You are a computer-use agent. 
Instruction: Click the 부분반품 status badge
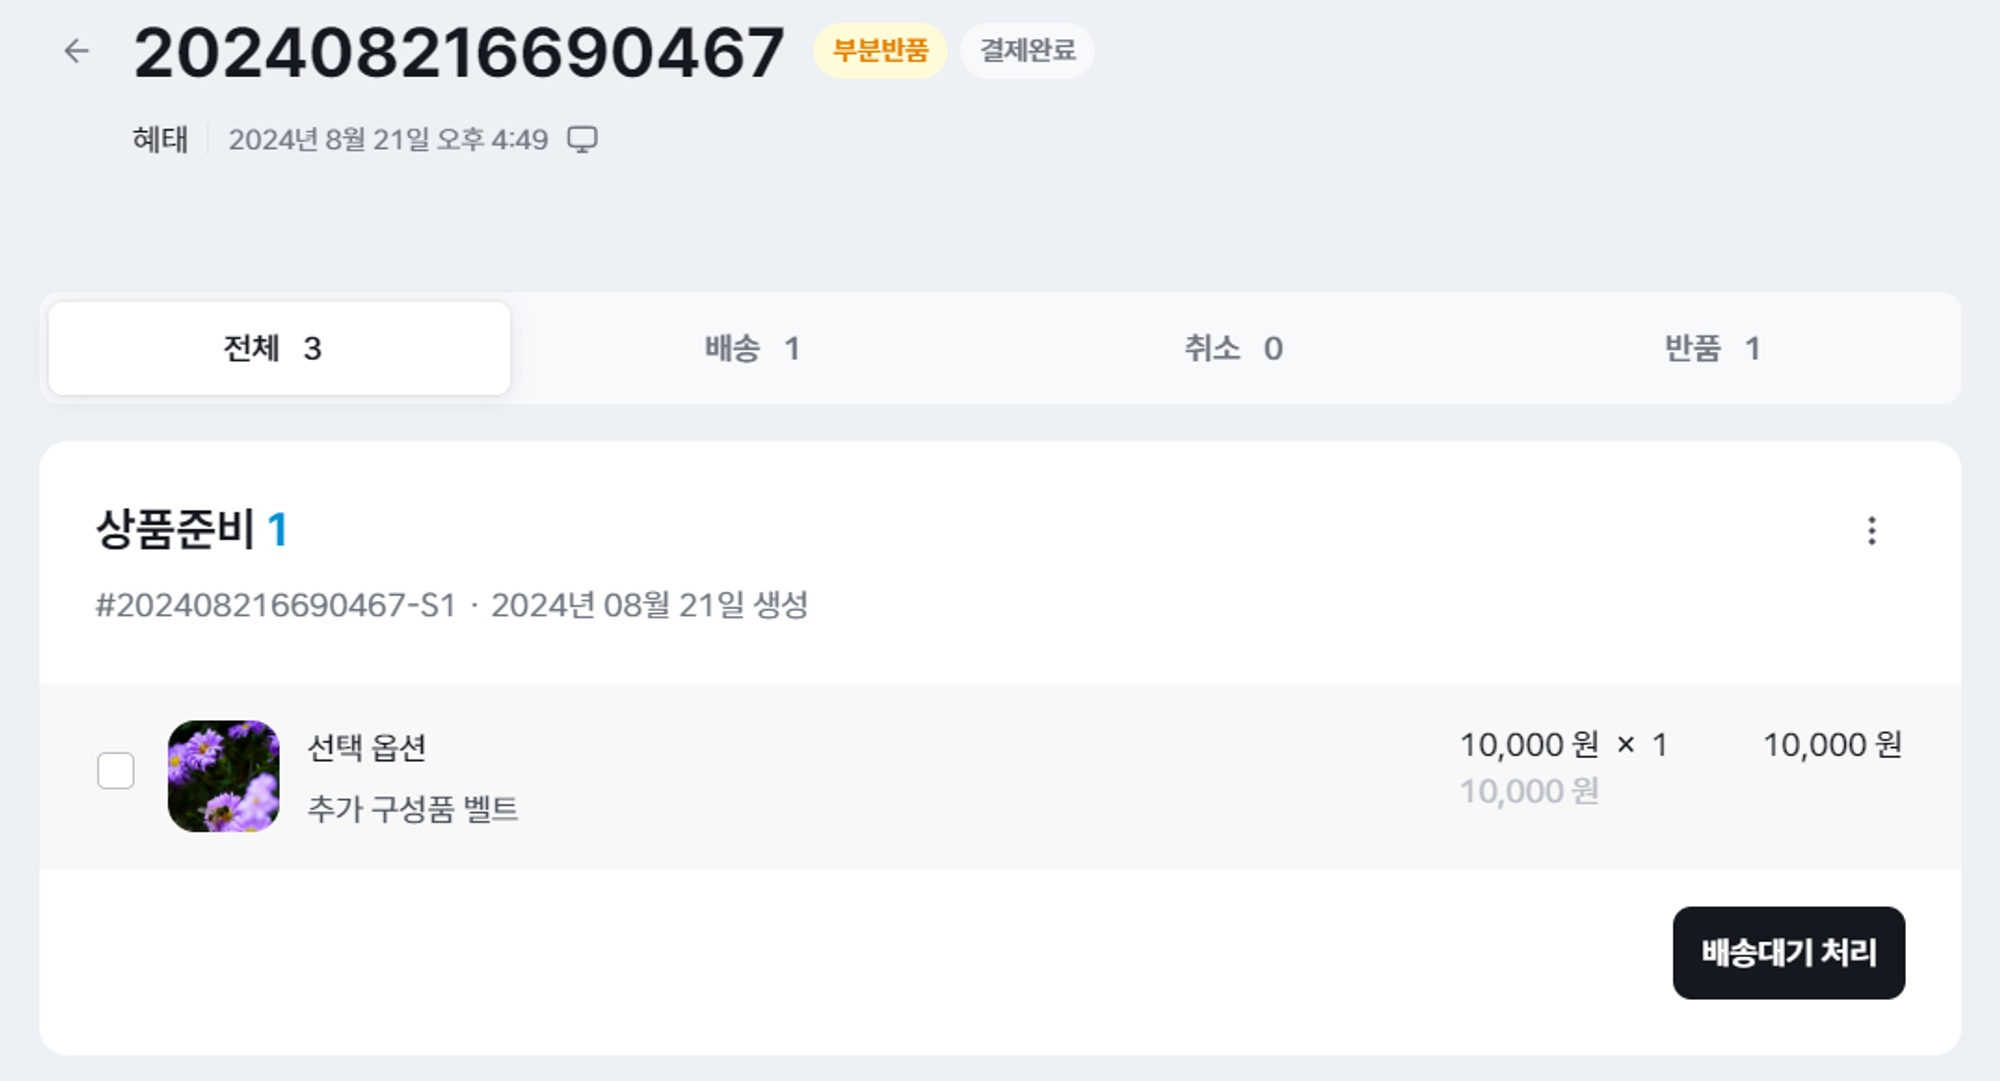(880, 50)
